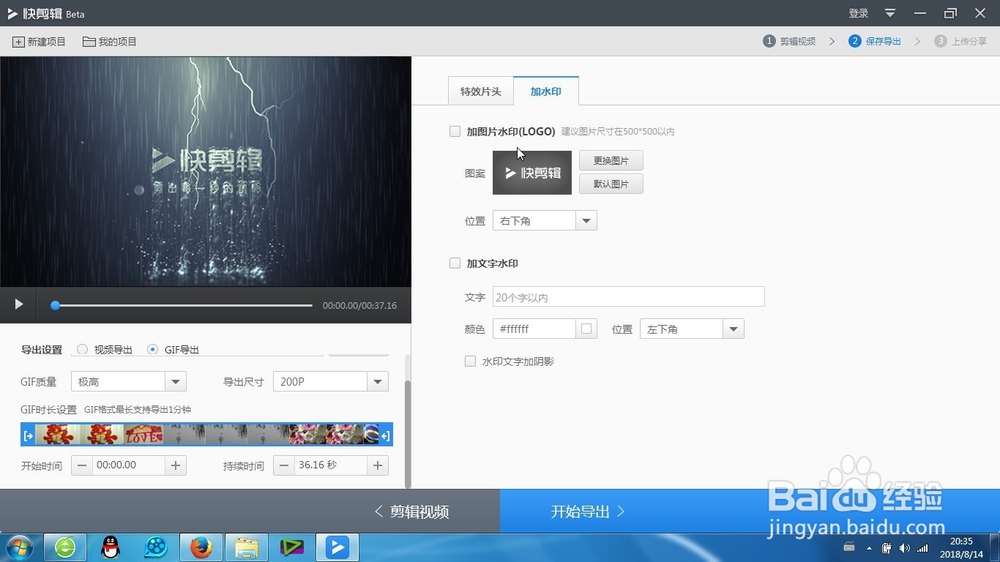Select GIF导出 radio button

pos(152,350)
